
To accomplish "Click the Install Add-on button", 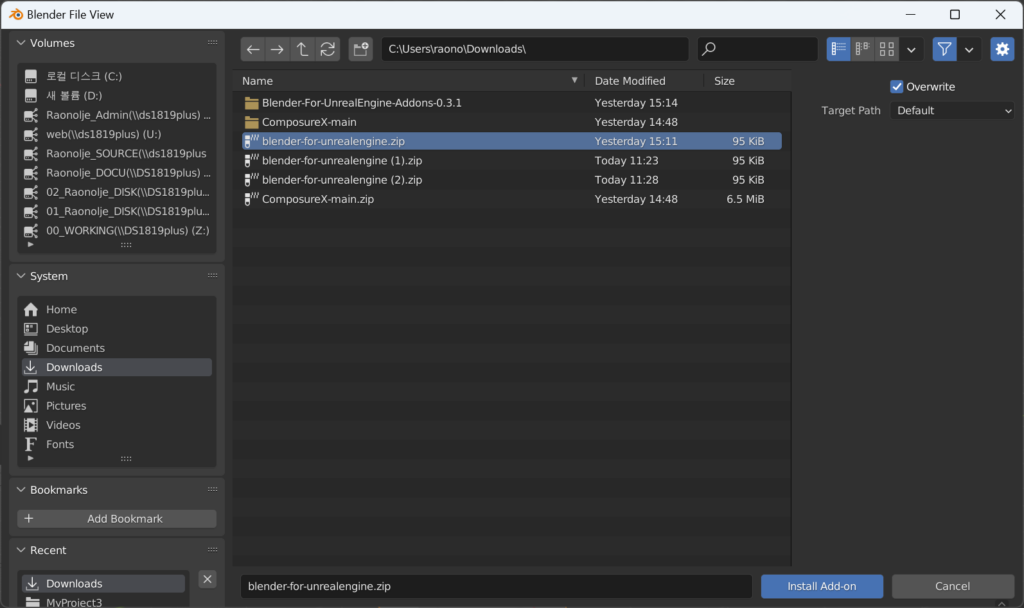I will point(822,586).
